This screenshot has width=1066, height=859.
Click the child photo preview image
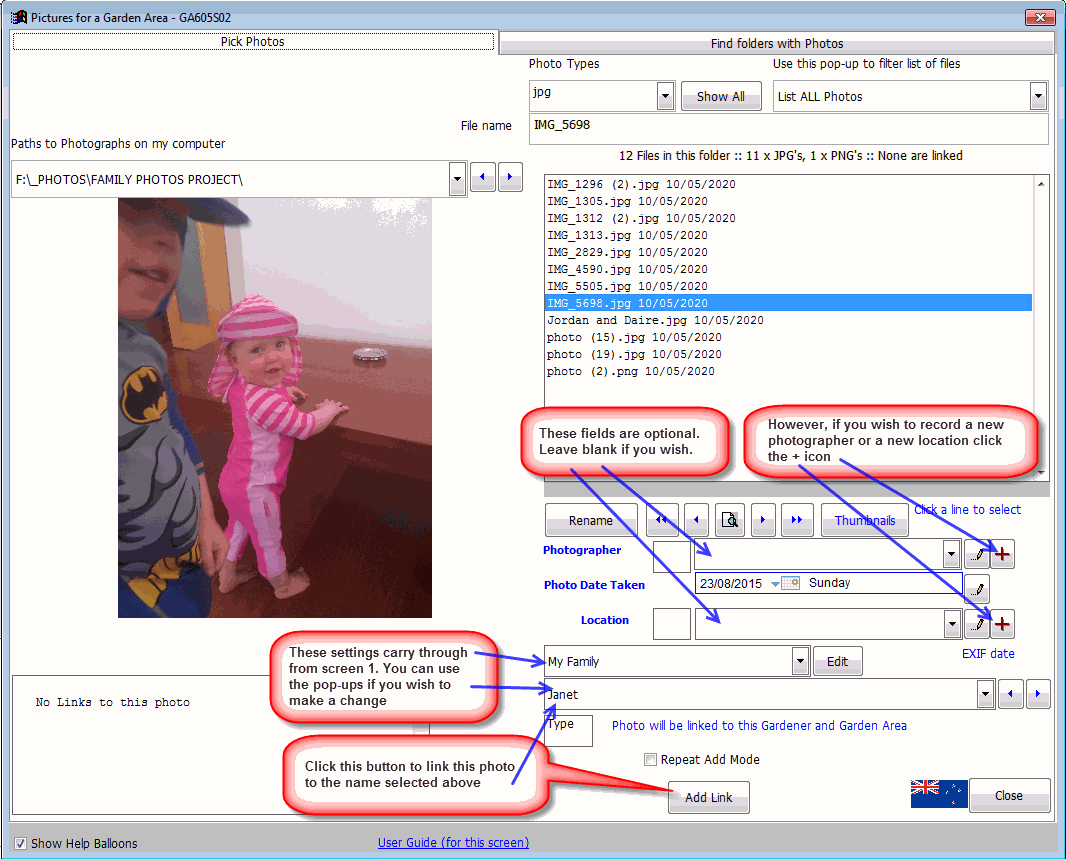point(275,408)
